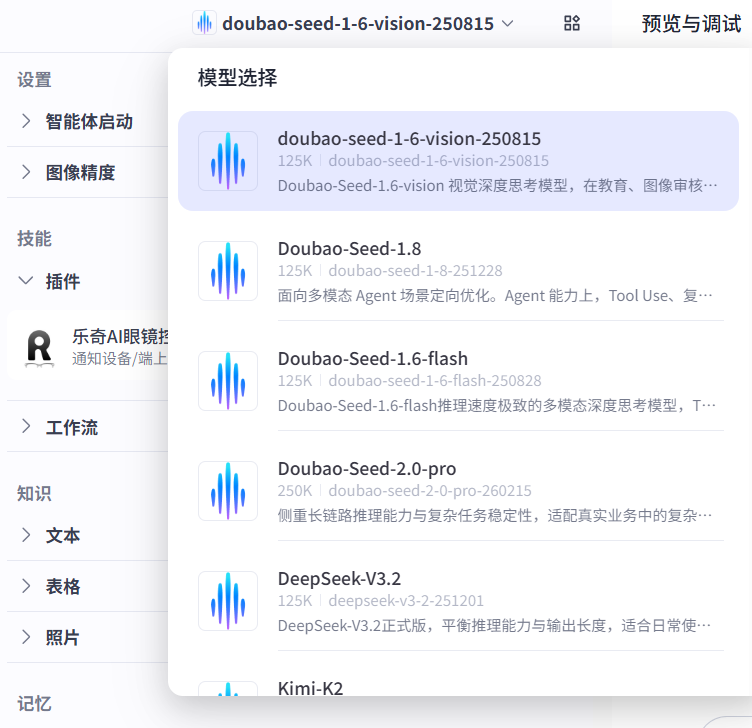Select doubao-seed-1-6-vision-250815 model in list

[458, 161]
